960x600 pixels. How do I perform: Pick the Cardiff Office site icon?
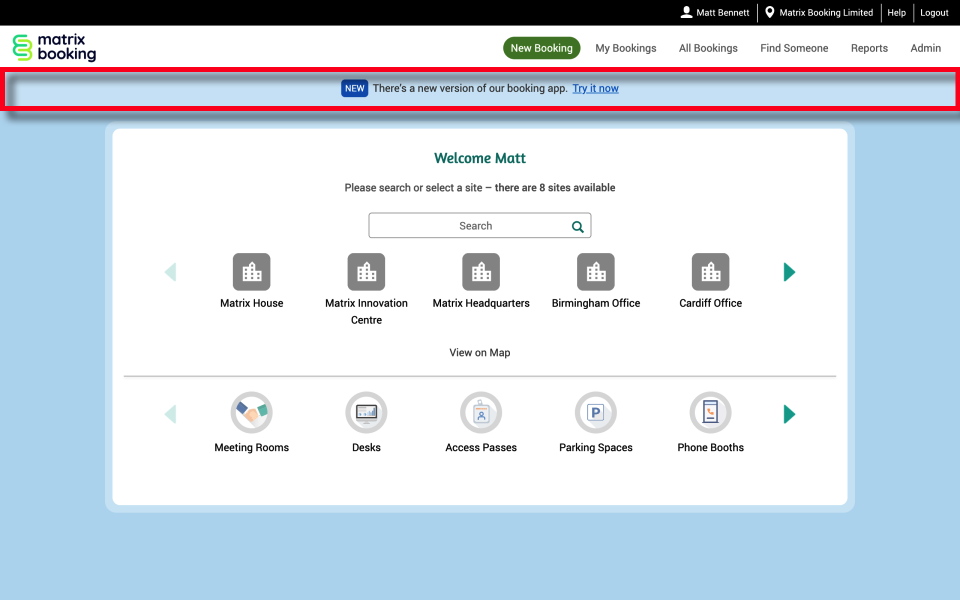tap(711, 272)
